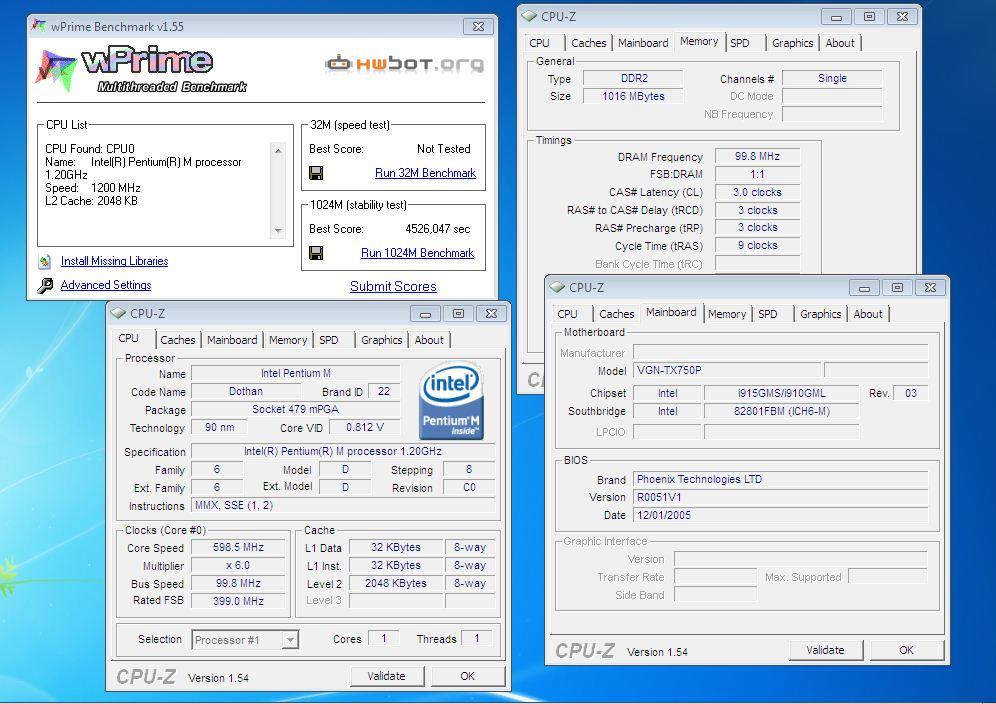This screenshot has height=704, width=996.
Task: Click the Intel Pentium M inside badge
Action: click(x=452, y=400)
